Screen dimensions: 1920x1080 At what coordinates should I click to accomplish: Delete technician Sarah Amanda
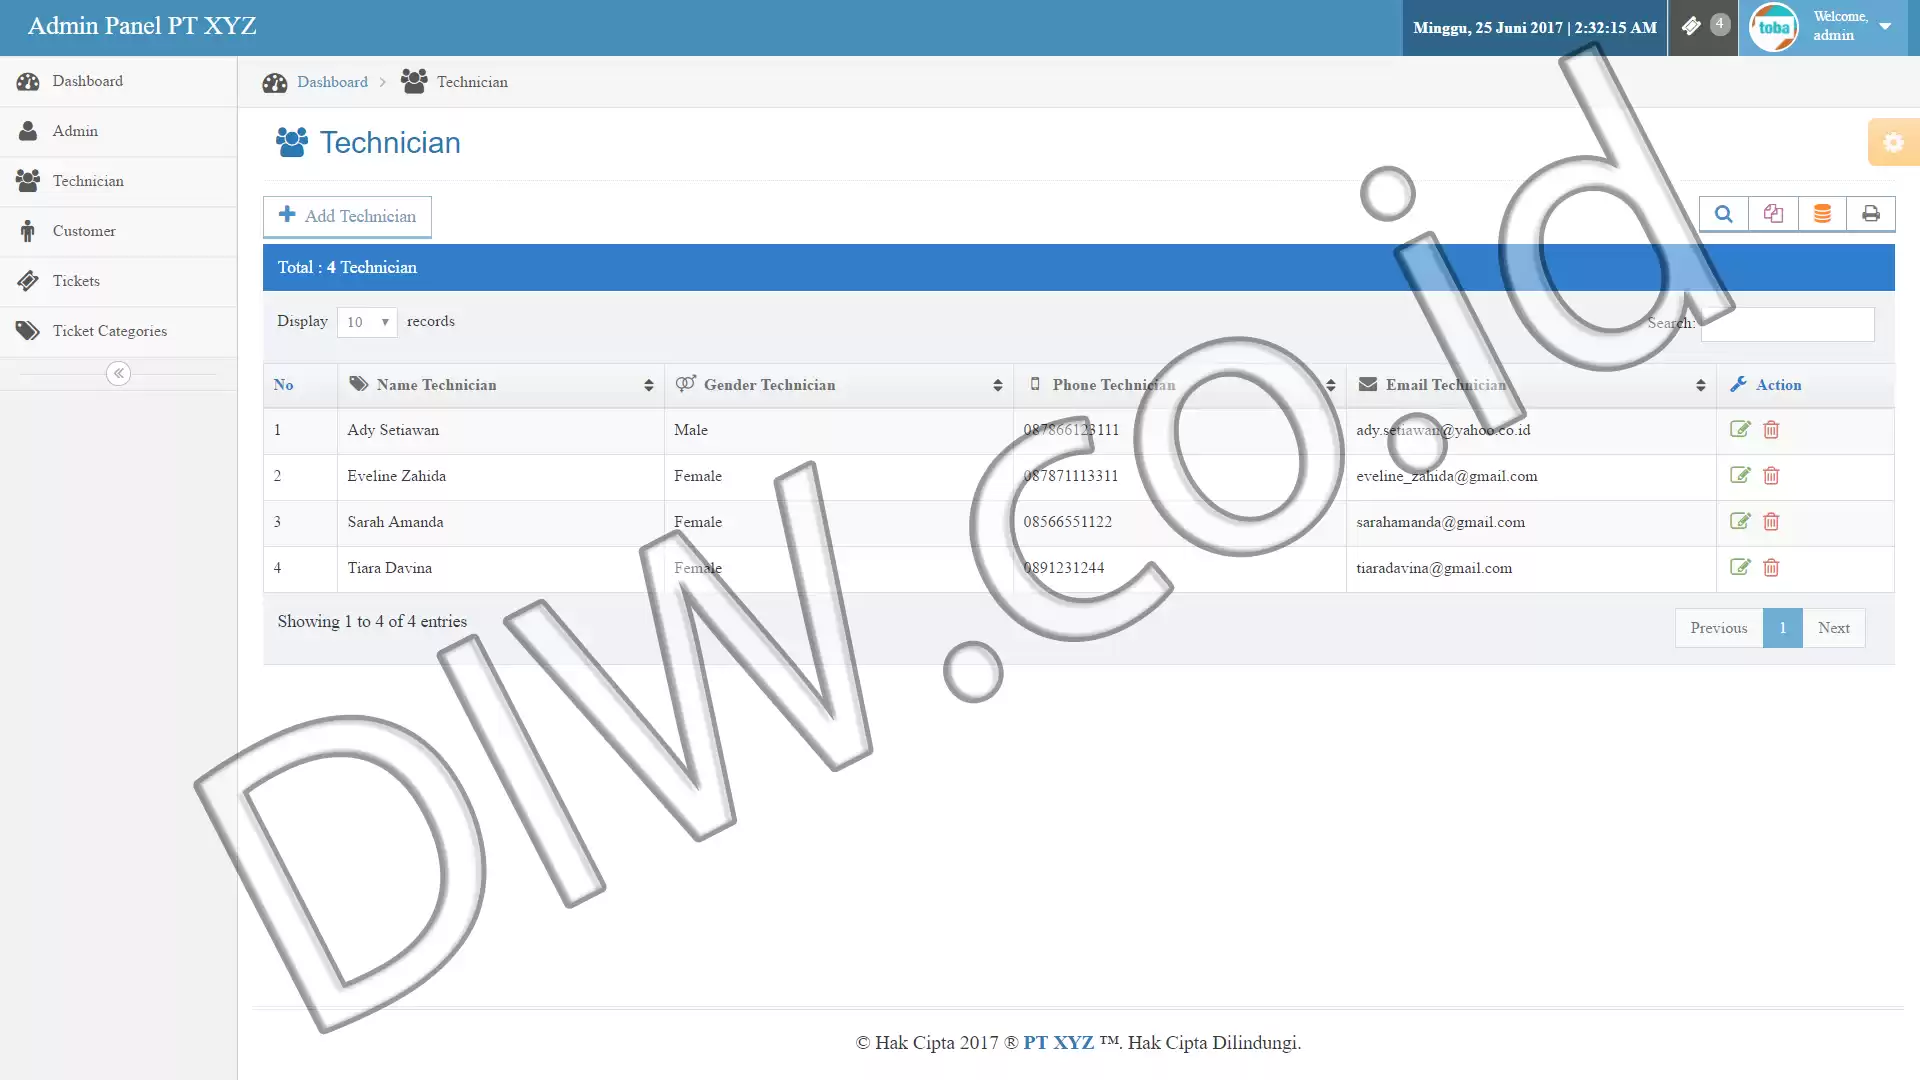[1771, 521]
